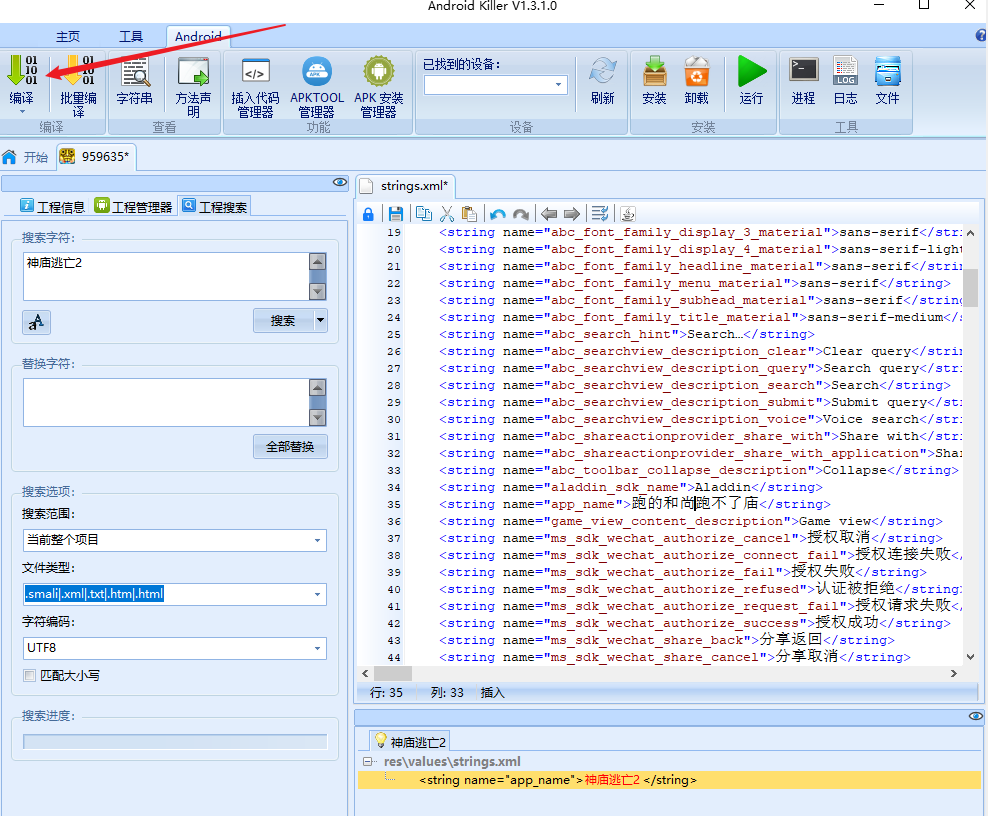Click the 搜索 button
This screenshot has height=816, width=988.
(x=283, y=321)
